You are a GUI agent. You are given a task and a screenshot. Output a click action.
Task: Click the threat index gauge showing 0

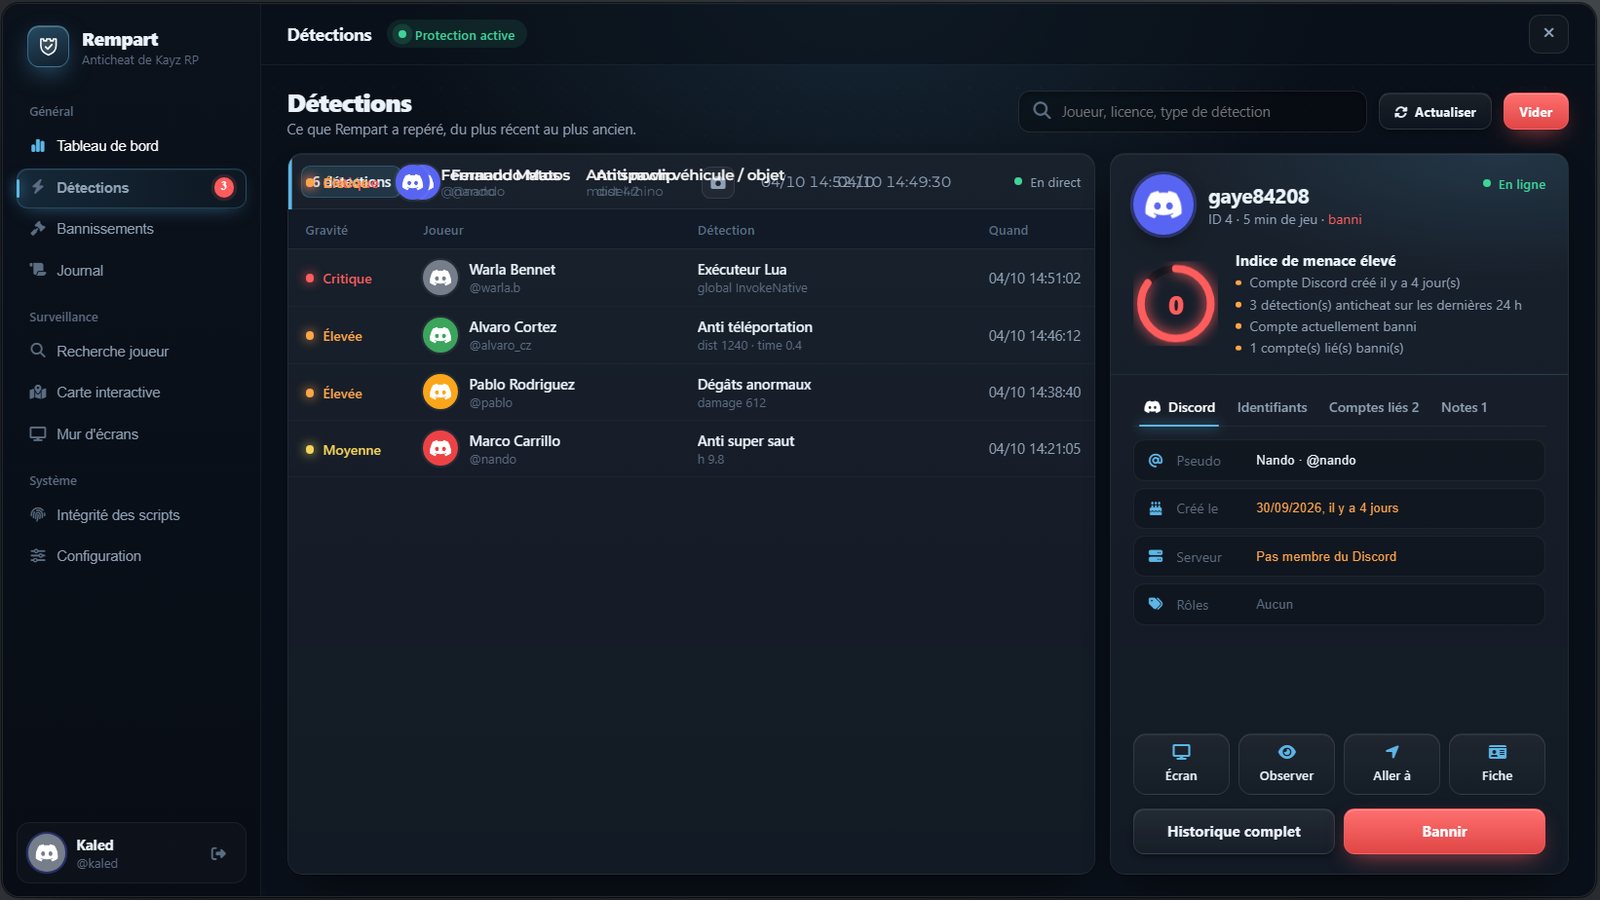pos(1176,305)
